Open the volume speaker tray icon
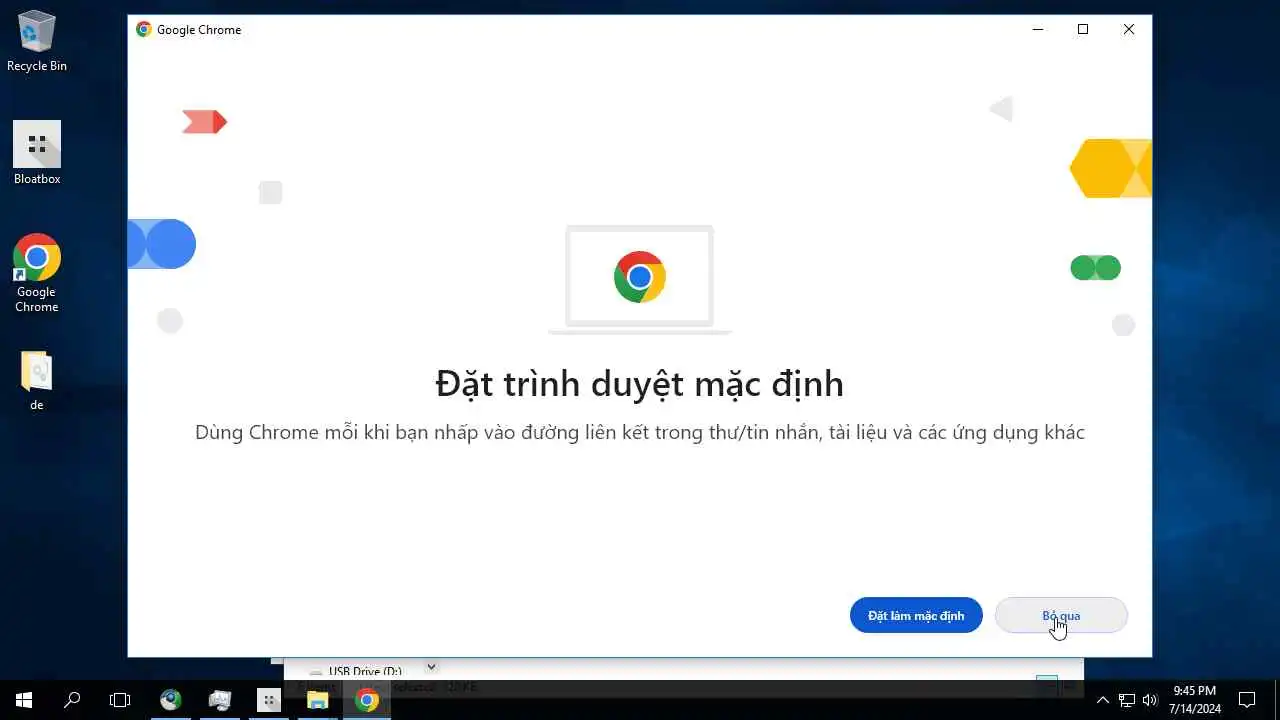The width and height of the screenshot is (1280, 720). click(1150, 700)
